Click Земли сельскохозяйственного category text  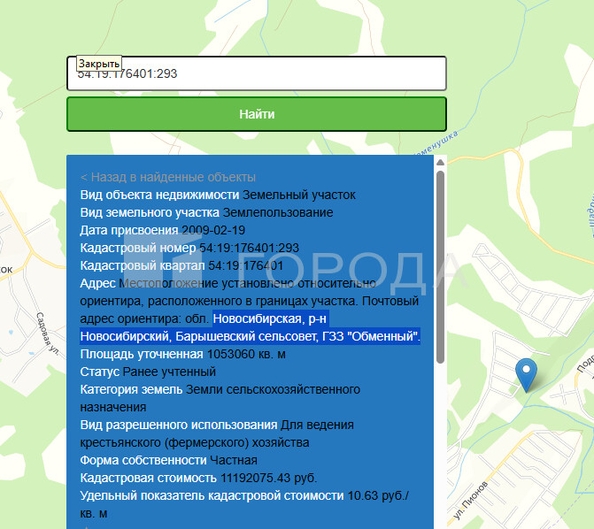(273, 390)
